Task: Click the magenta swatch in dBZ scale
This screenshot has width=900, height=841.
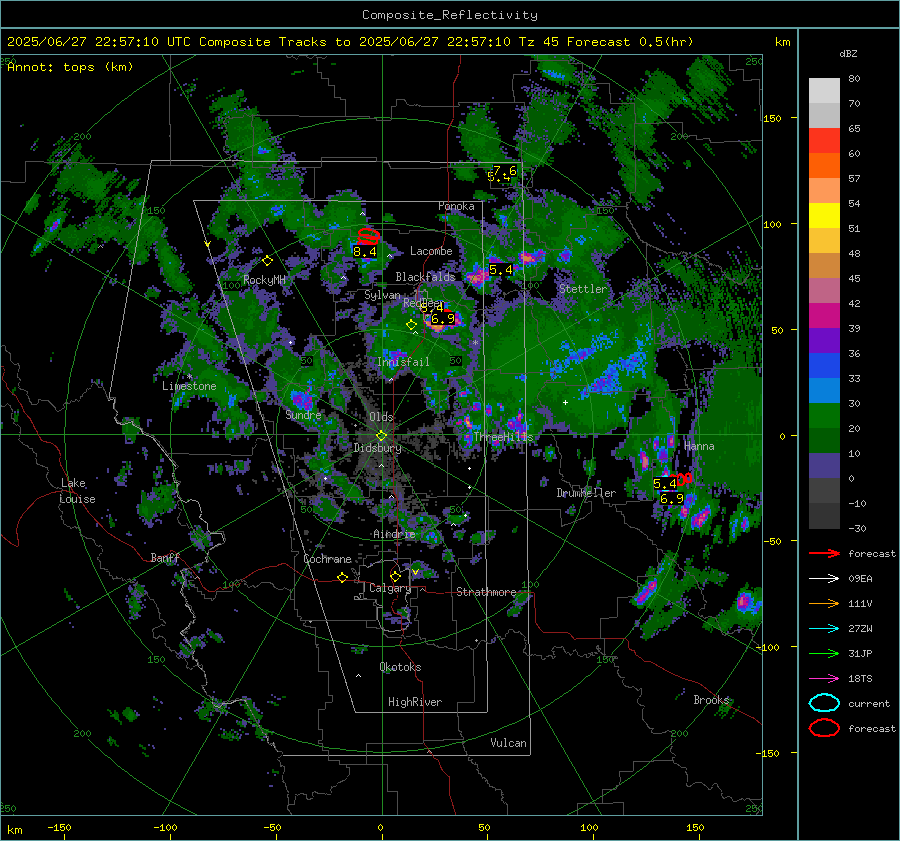Action: [x=824, y=316]
